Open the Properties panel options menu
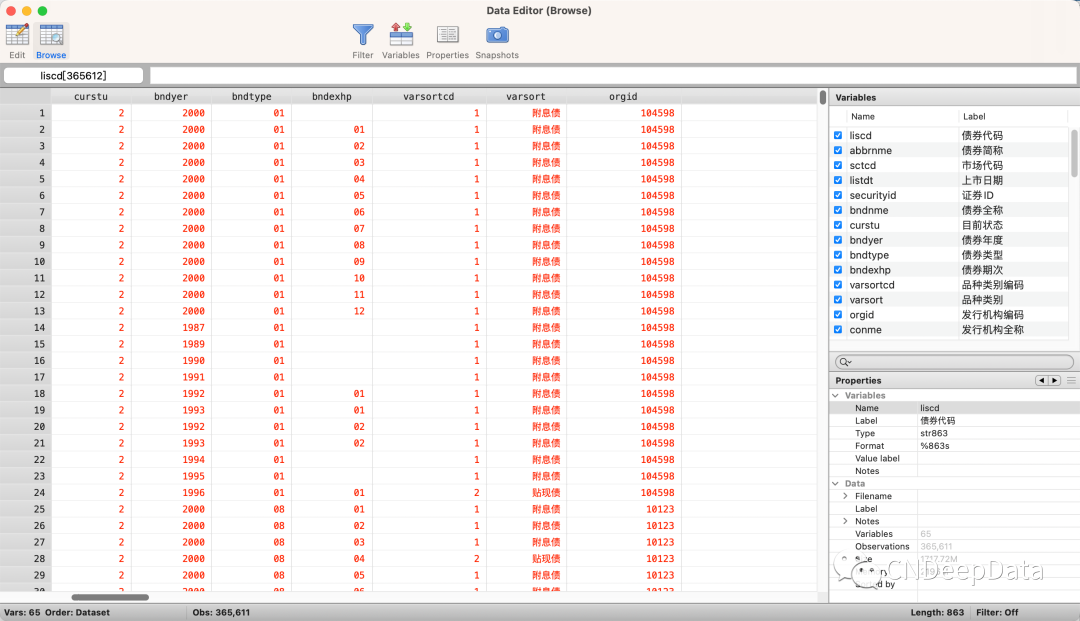Viewport: 1080px width, 621px height. tap(1071, 380)
